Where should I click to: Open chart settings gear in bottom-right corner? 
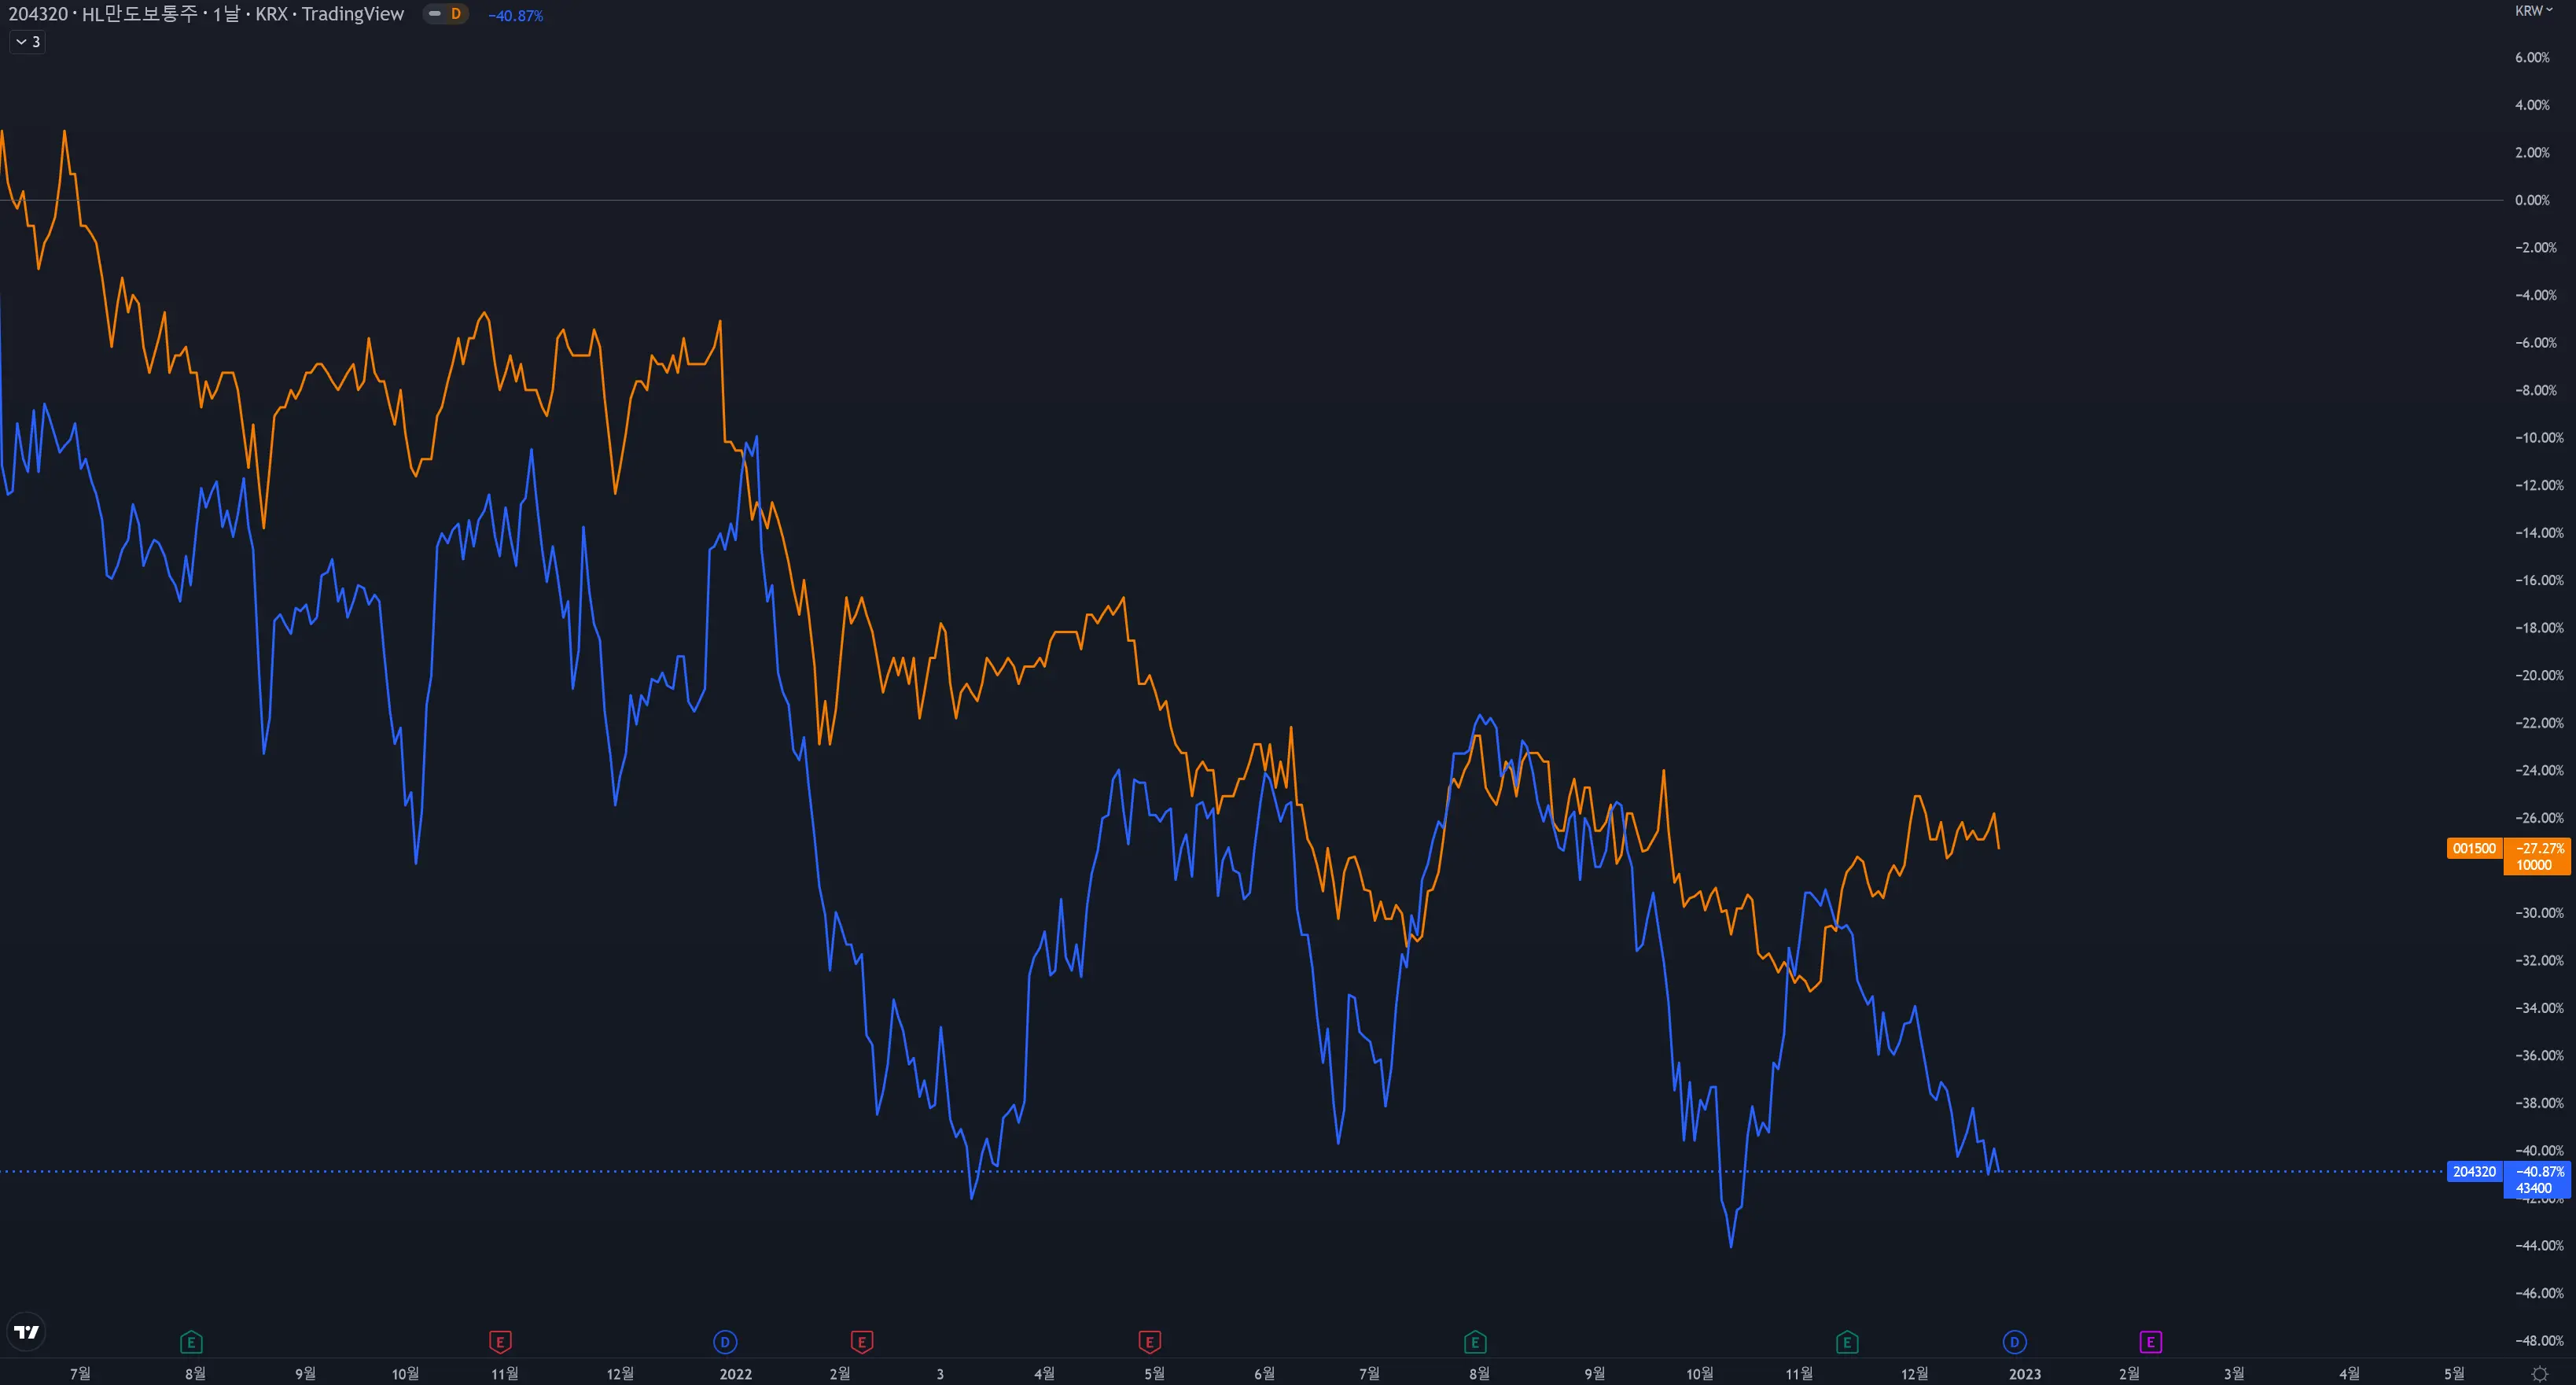[2539, 1374]
